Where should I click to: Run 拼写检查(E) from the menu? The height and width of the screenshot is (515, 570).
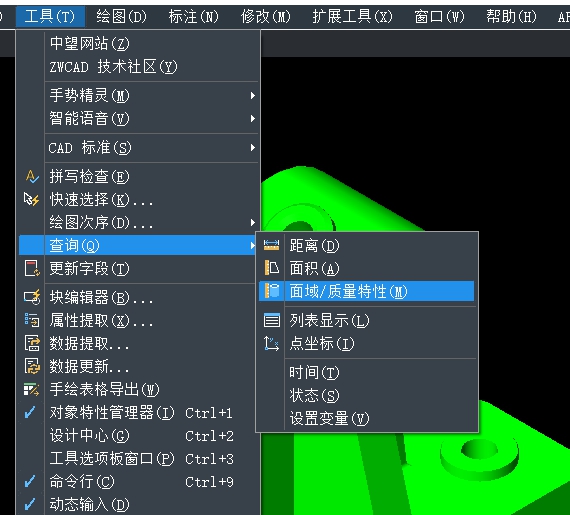(139, 177)
